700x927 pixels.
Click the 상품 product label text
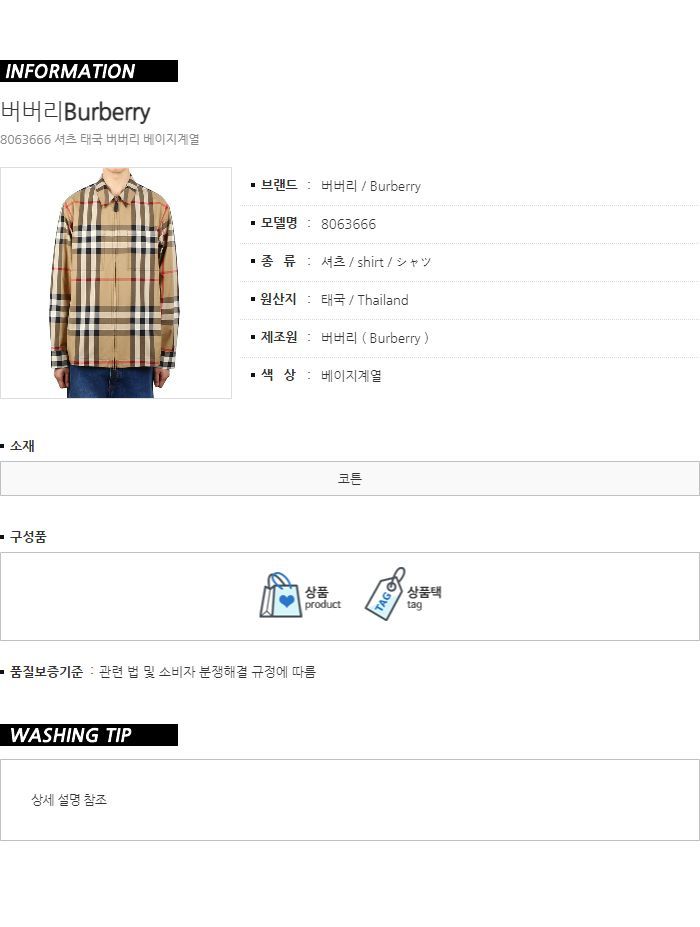(x=316, y=592)
